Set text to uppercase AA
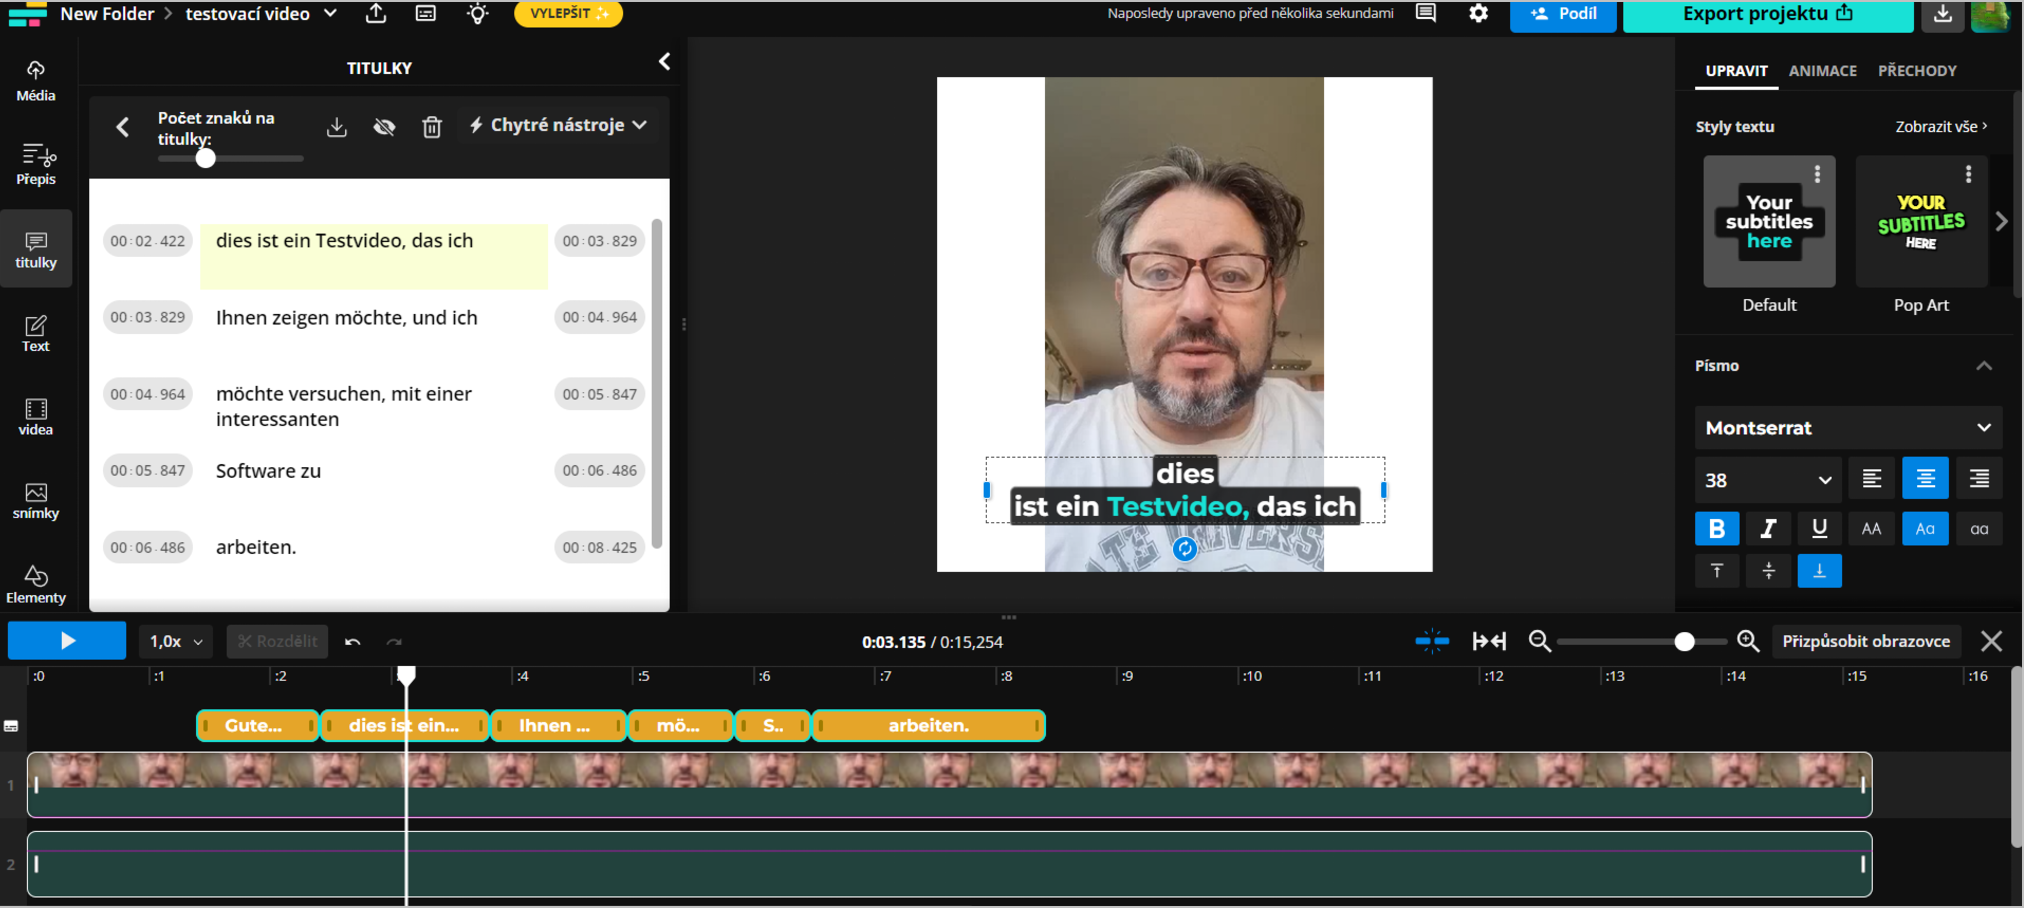The image size is (2024, 908). tap(1871, 529)
